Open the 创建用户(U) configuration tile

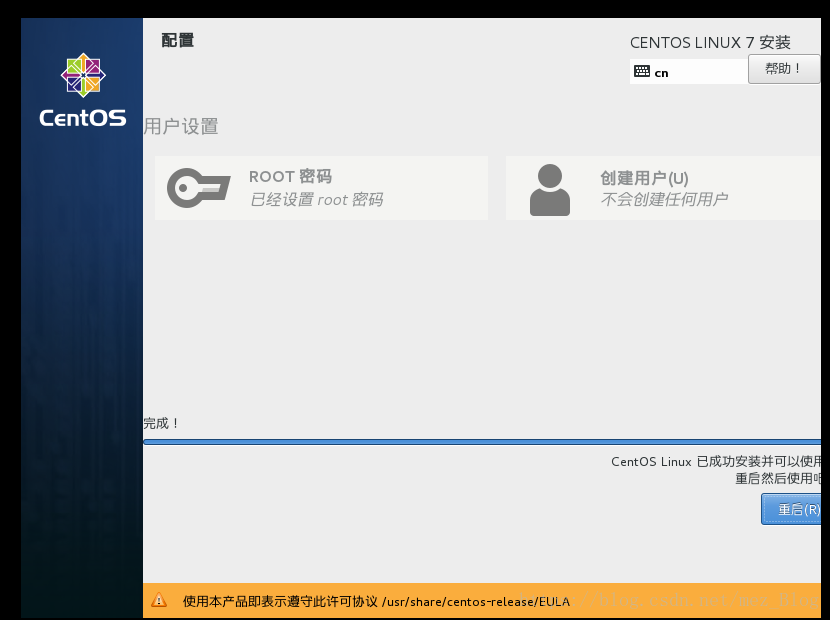pyautogui.click(x=670, y=188)
